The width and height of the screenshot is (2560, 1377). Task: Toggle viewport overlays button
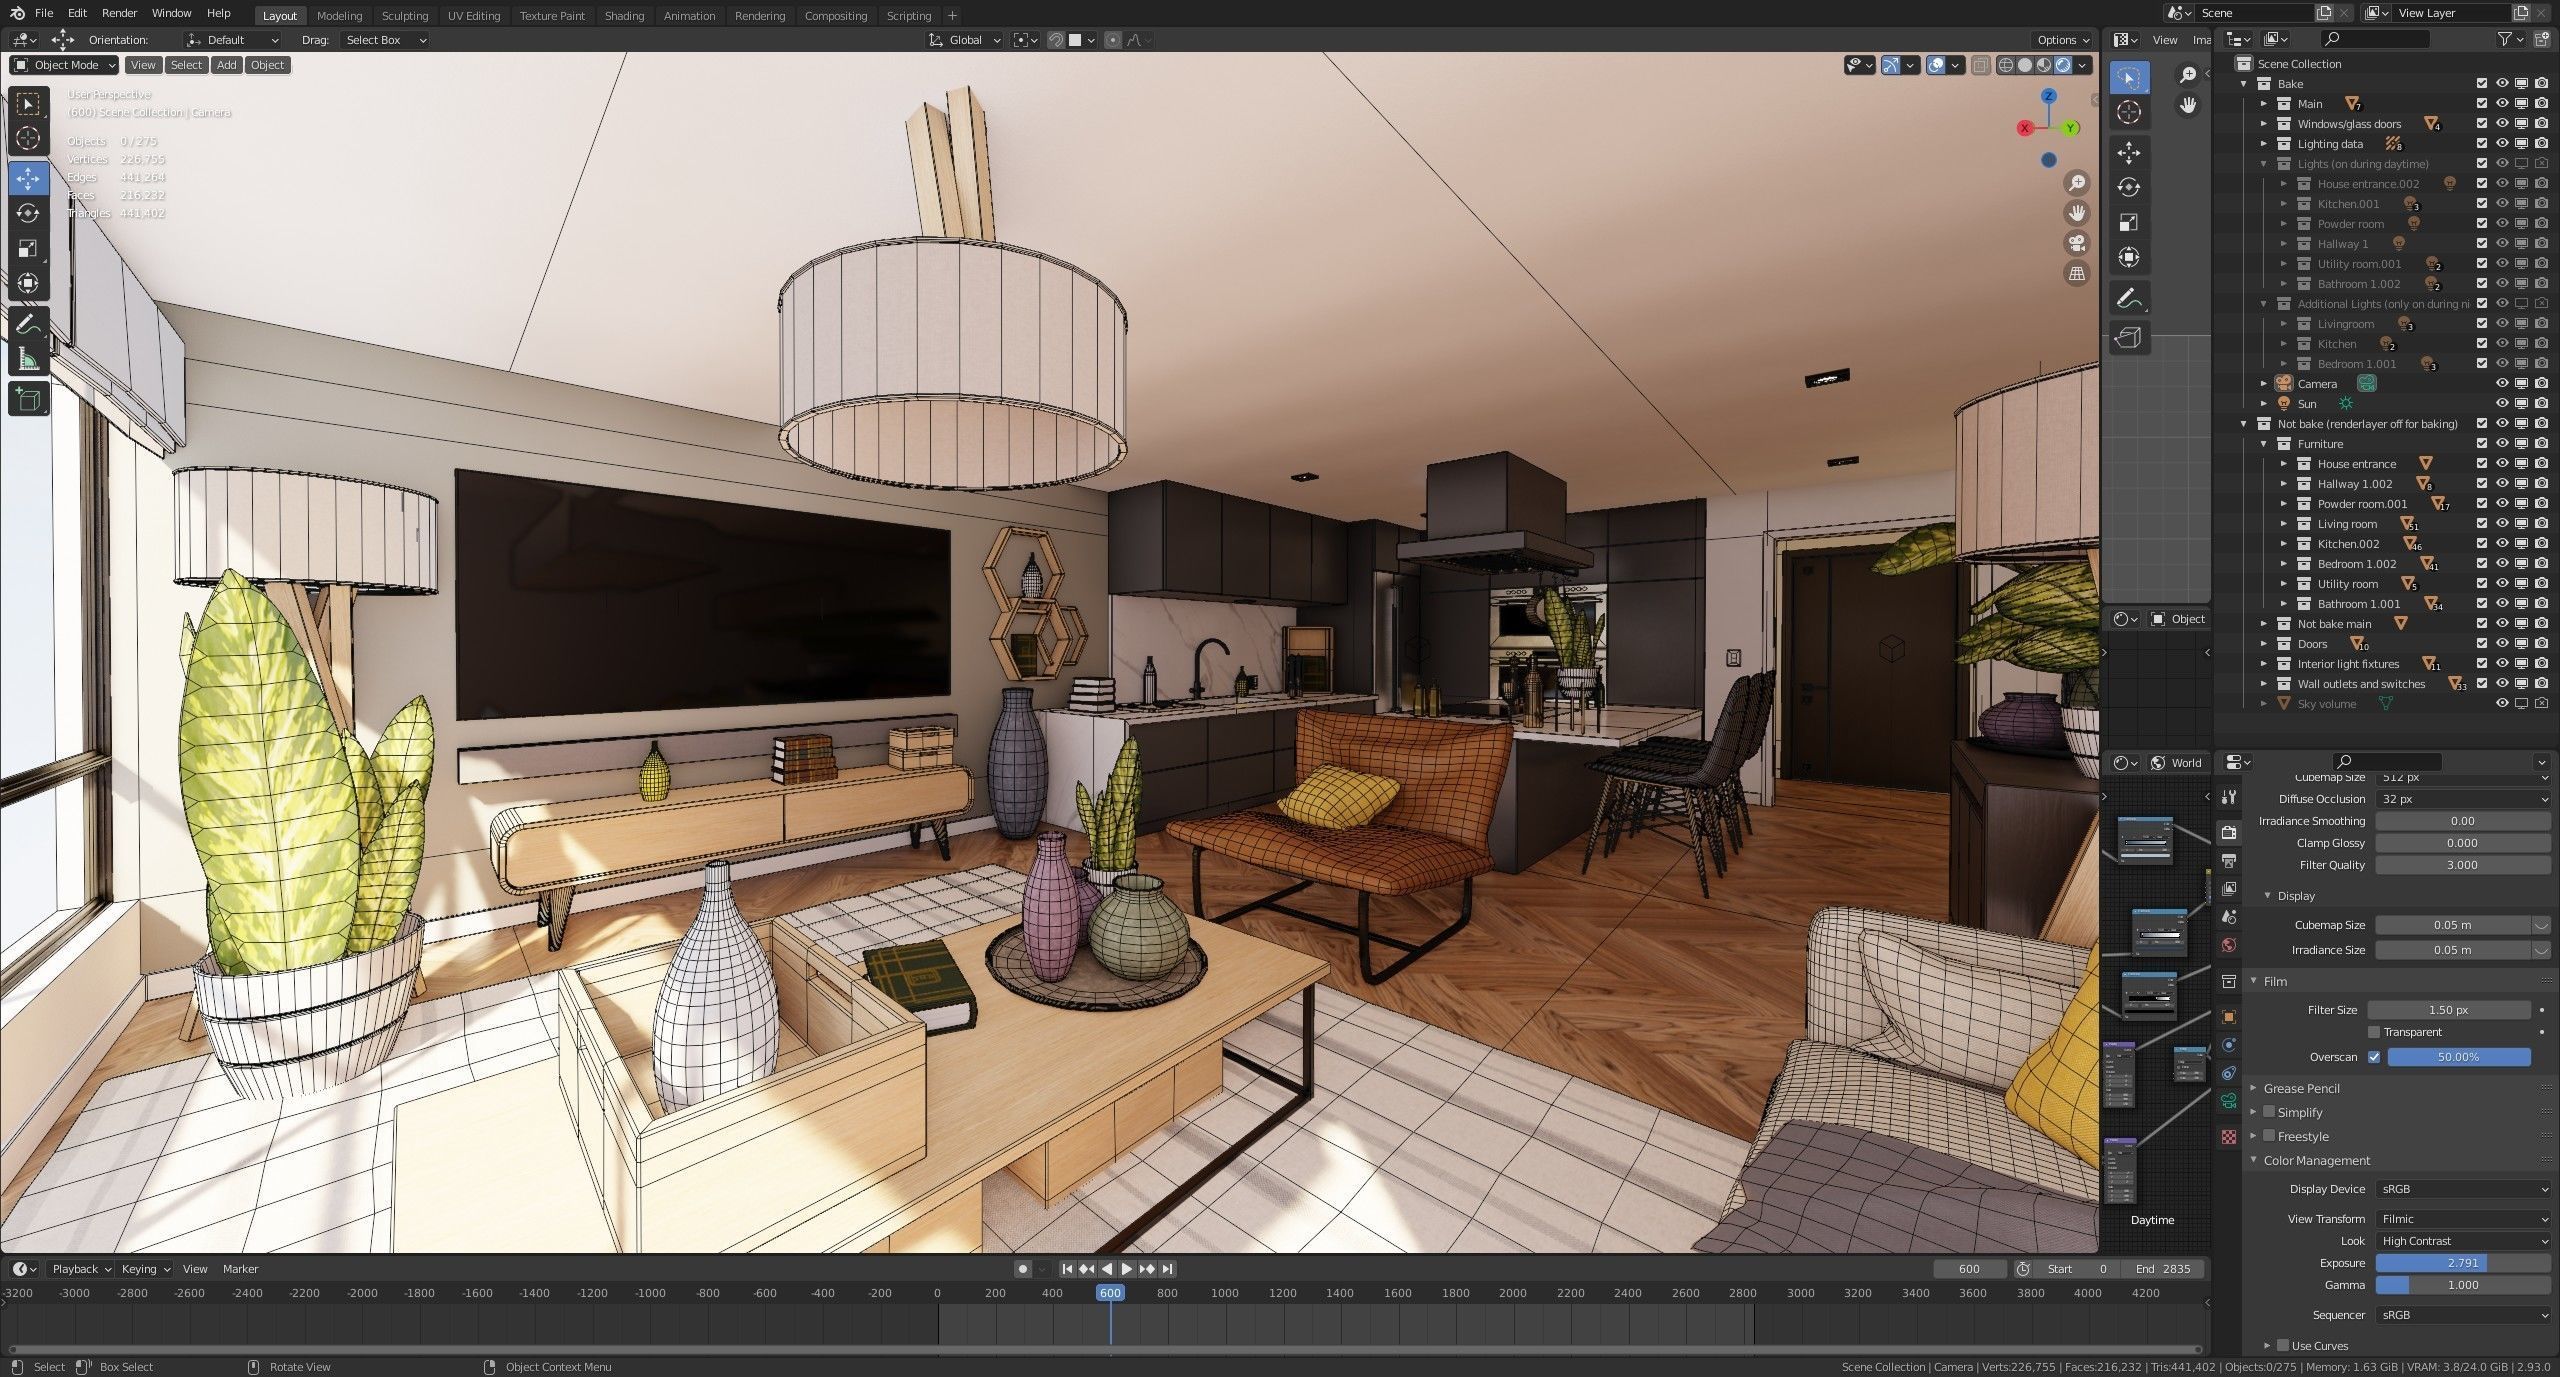1936,65
